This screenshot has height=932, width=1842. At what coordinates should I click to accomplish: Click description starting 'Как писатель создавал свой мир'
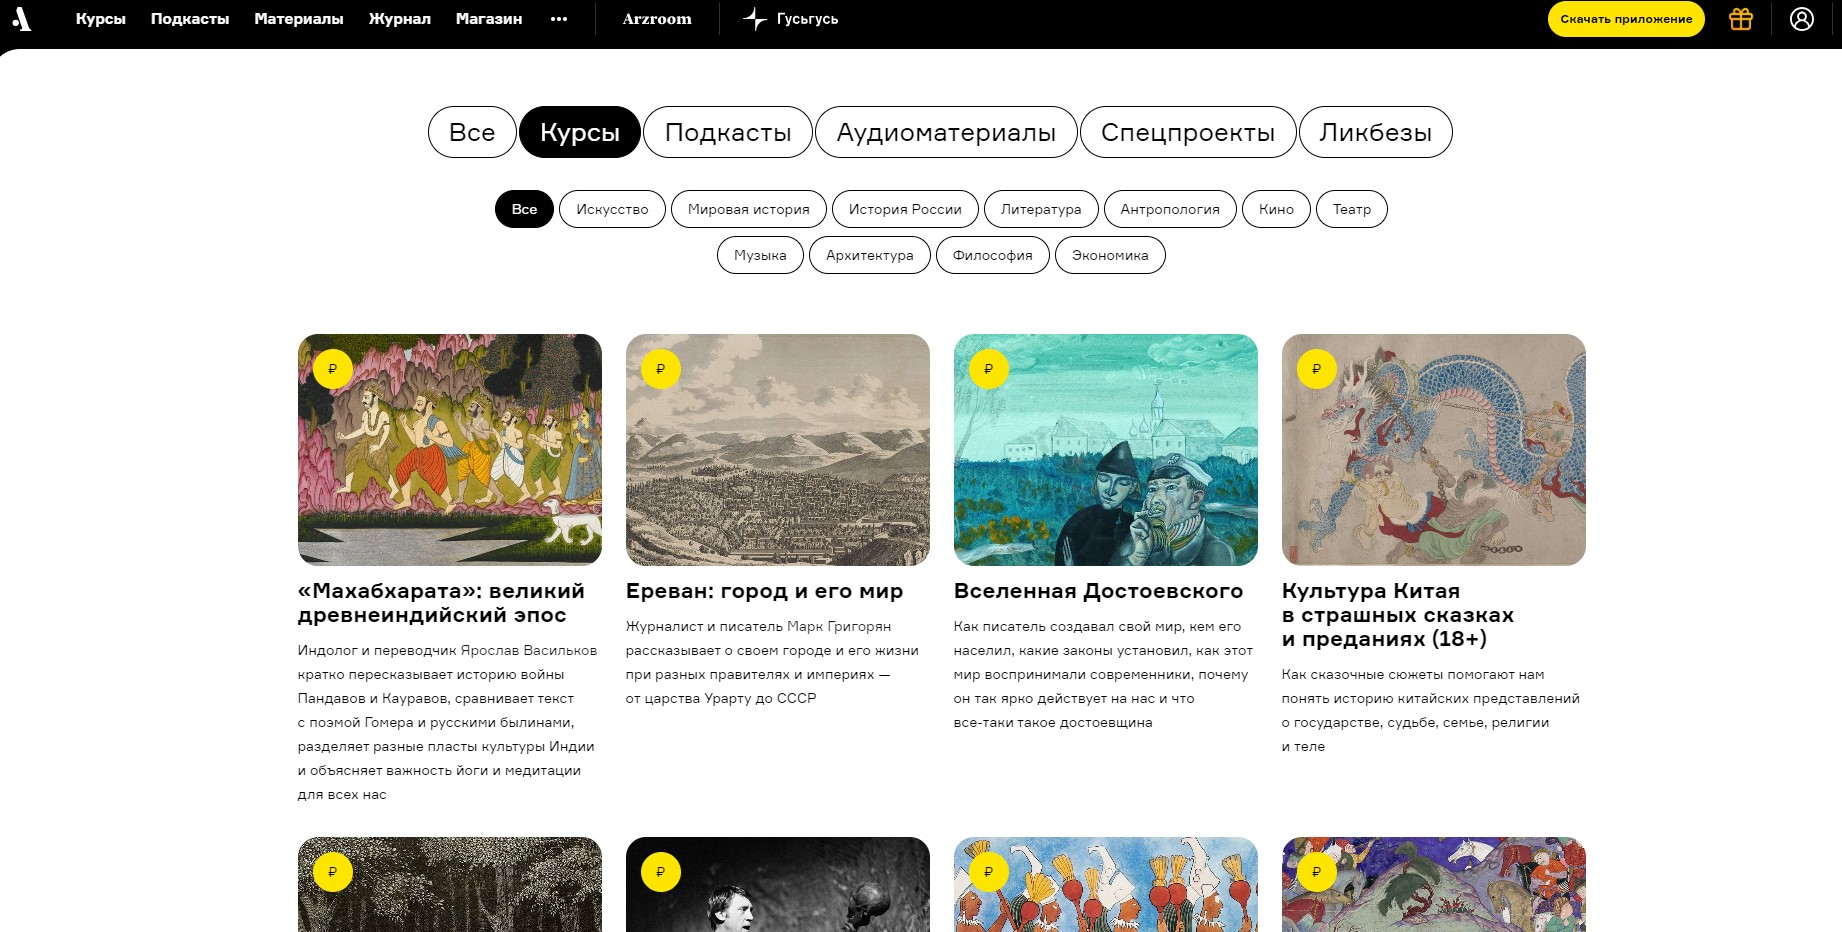coord(1103,674)
